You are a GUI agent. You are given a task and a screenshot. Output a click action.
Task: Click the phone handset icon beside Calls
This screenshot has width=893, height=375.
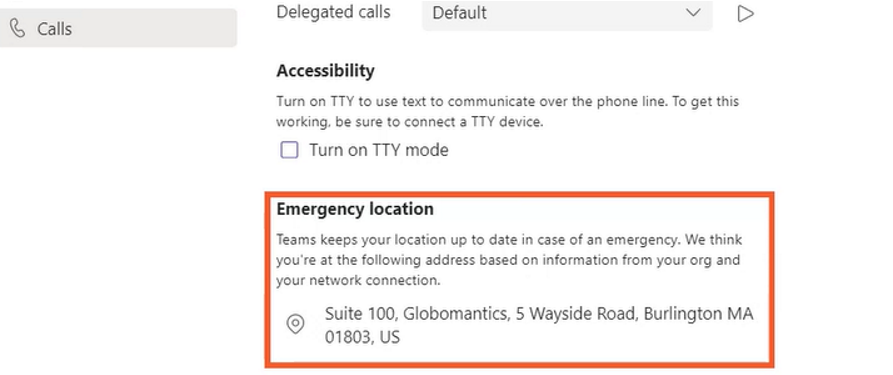click(18, 28)
